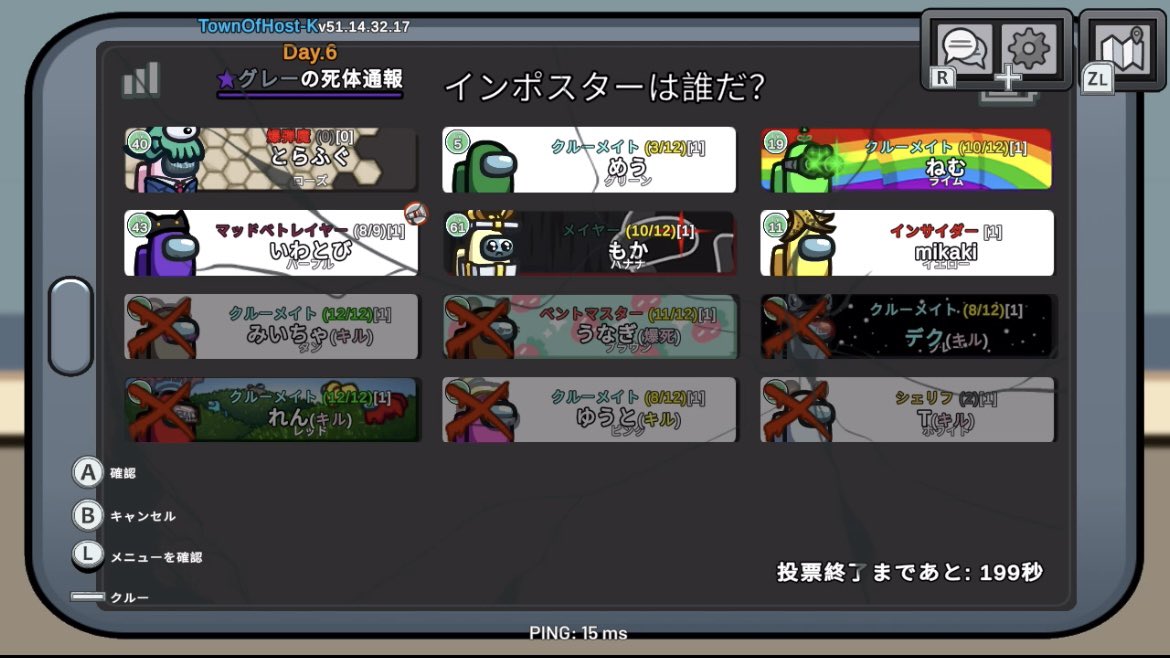Click the voting timer 投票終了まであと: 199秒
The width and height of the screenshot is (1170, 658).
click(910, 572)
